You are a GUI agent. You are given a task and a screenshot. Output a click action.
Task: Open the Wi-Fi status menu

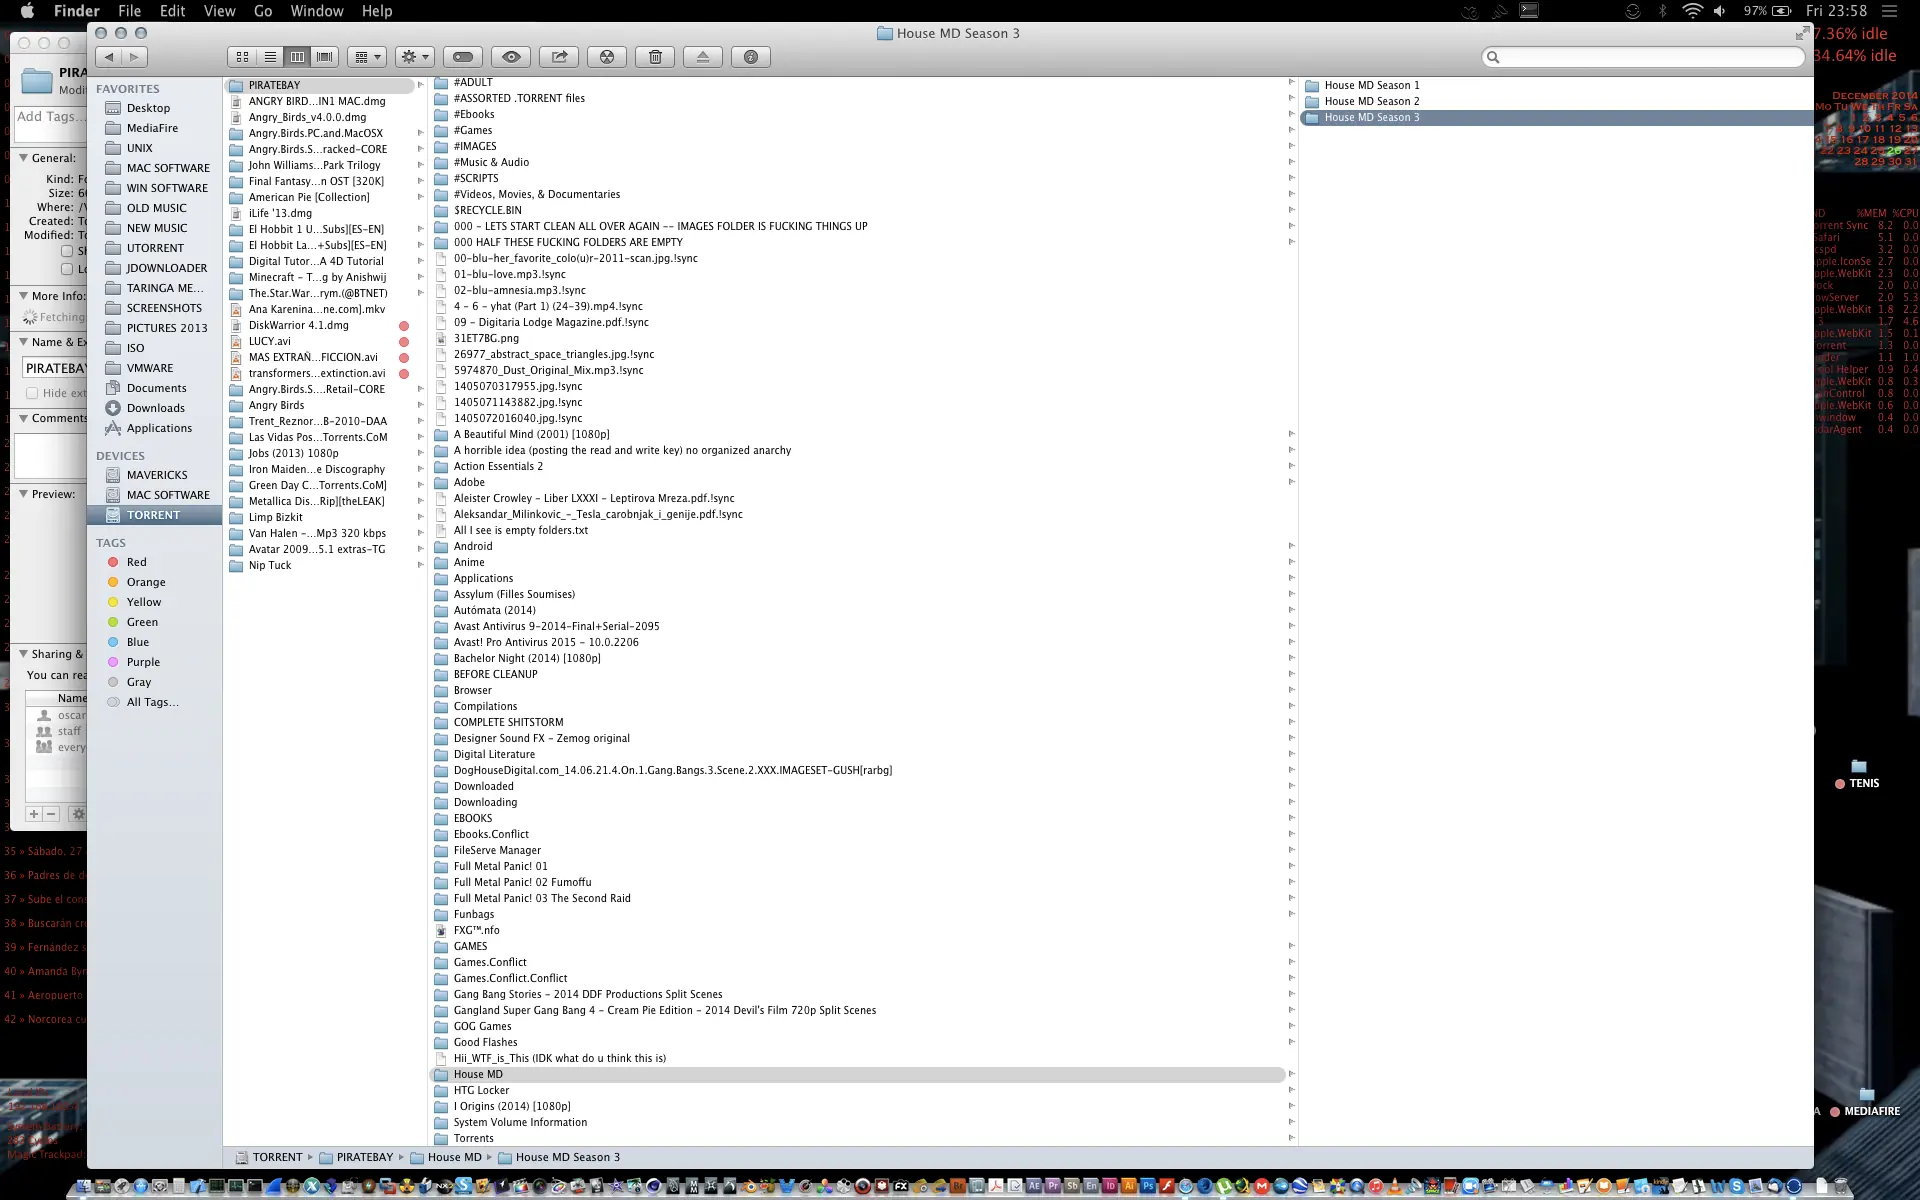[x=1692, y=11]
